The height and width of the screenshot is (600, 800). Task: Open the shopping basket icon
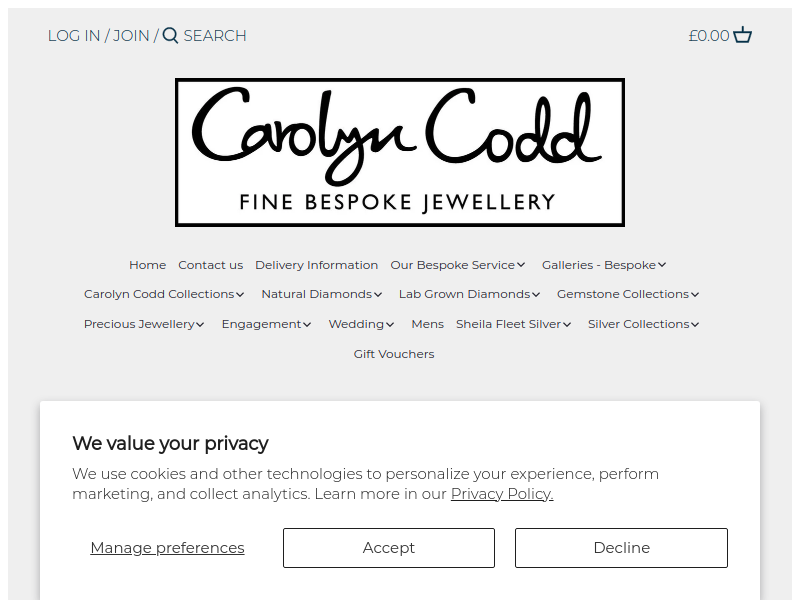pos(742,35)
